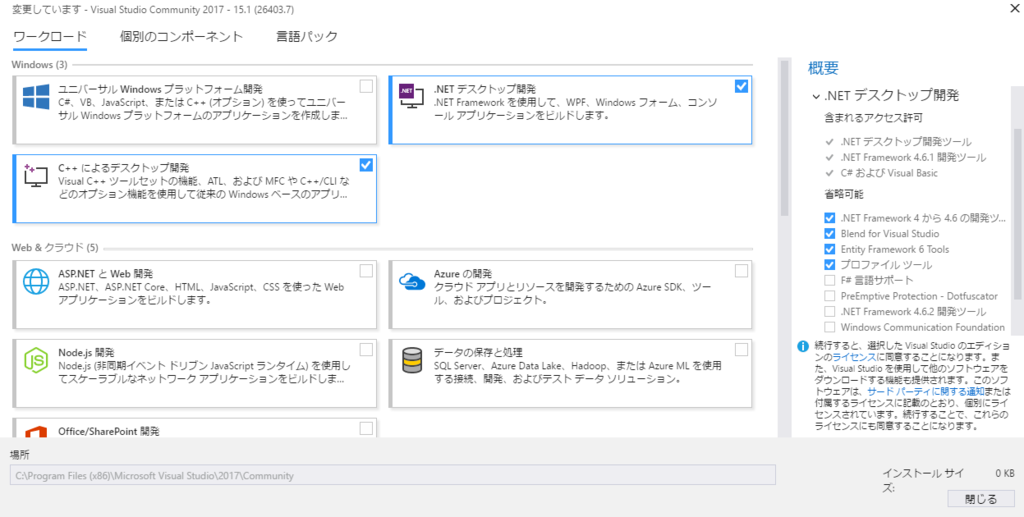
Task: Click the C++ desktop development monitor icon
Action: pyautogui.click(x=36, y=176)
